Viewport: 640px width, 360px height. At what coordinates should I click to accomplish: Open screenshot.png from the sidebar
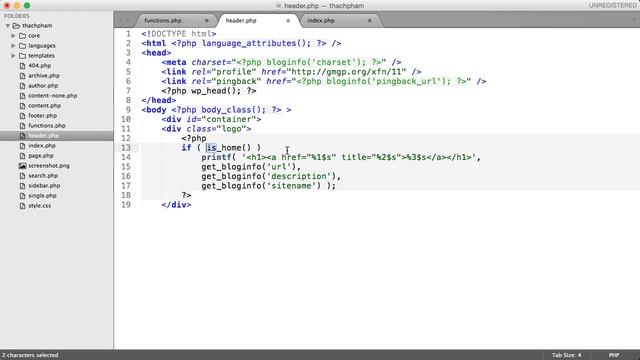[x=49, y=166]
